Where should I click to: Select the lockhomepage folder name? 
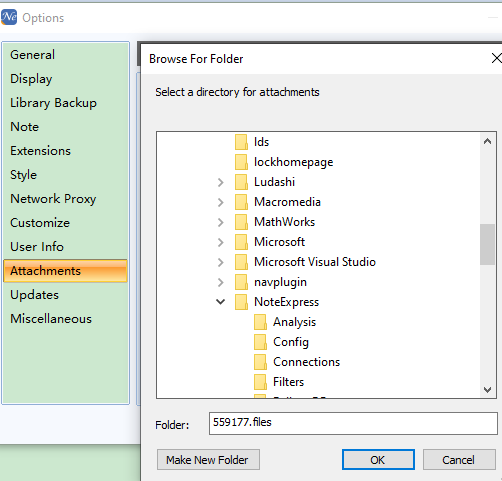294,162
